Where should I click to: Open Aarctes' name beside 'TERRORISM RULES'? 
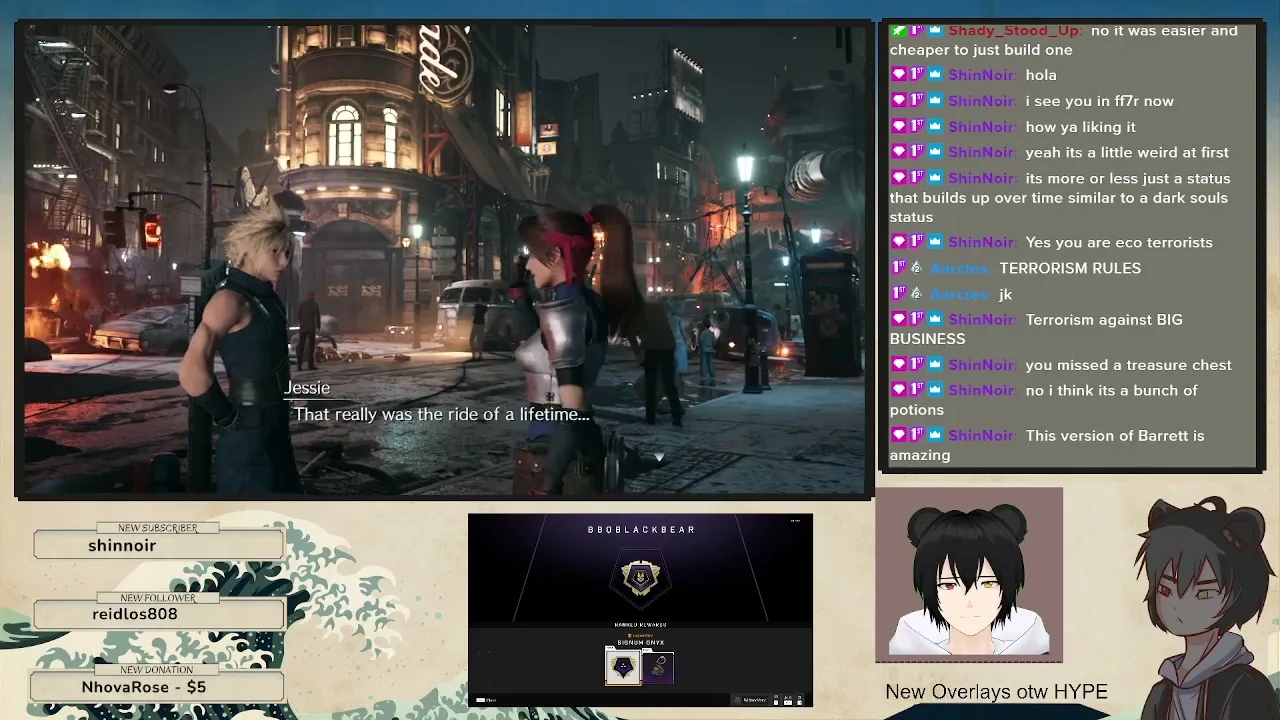(x=960, y=268)
